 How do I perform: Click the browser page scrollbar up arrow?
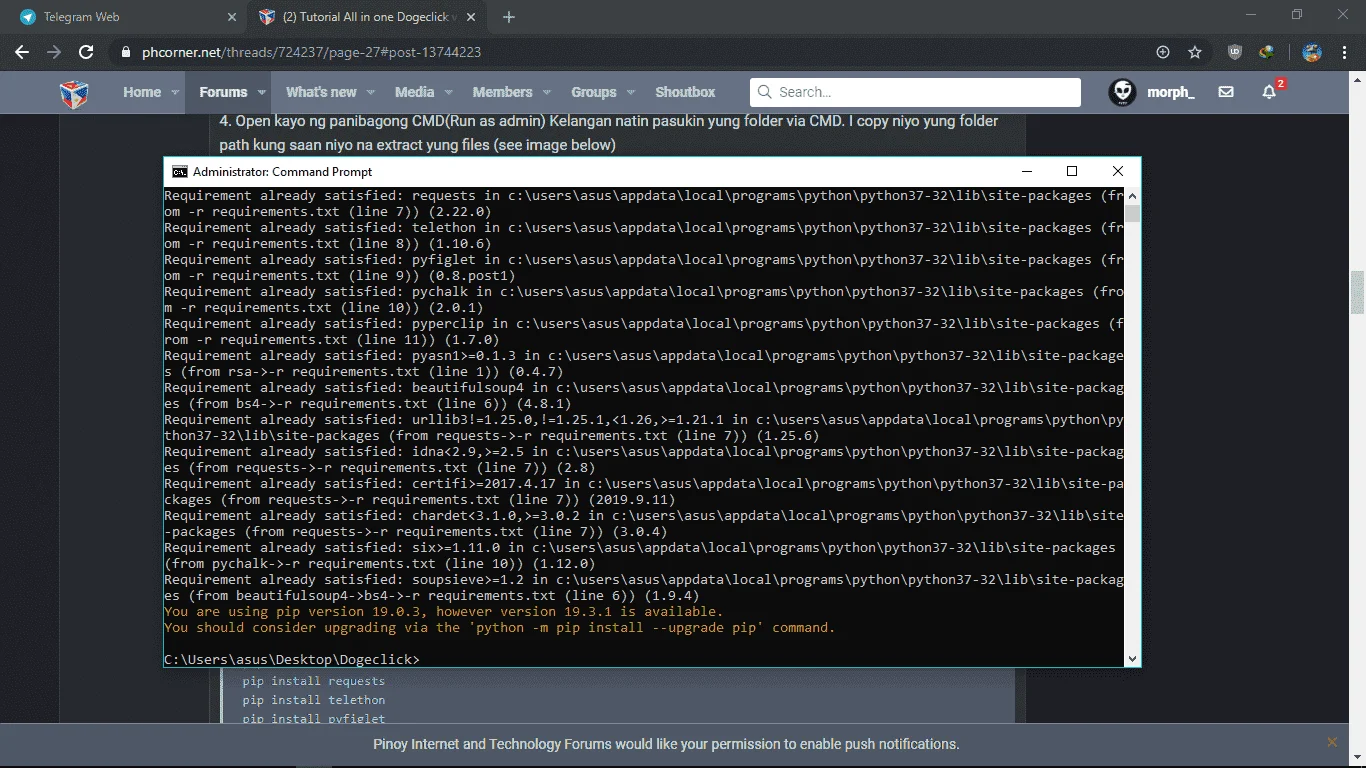(x=1358, y=79)
